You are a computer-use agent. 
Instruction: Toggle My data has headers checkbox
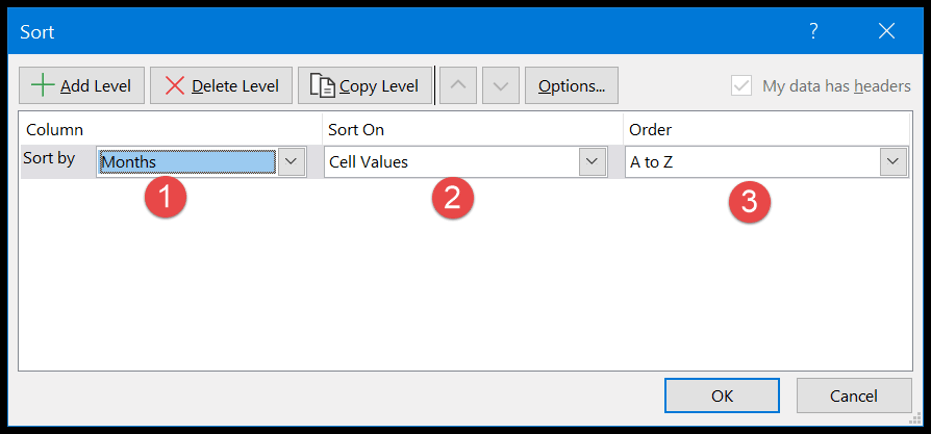[x=742, y=86]
